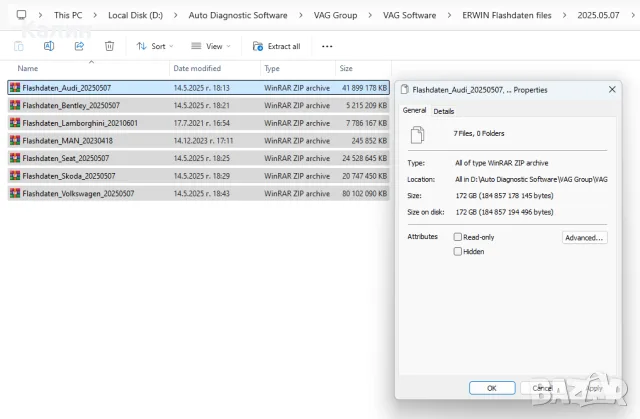
Task: Select the Flashdaten_Skoda_20250507 archive icon
Action: (x=15, y=175)
